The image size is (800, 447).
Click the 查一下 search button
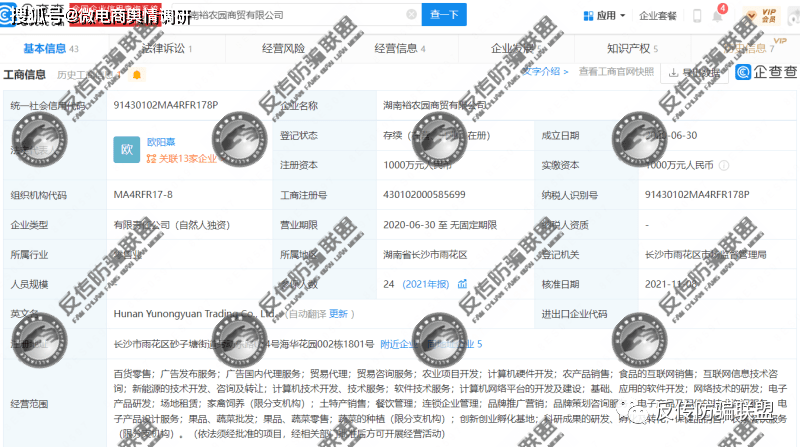(444, 15)
